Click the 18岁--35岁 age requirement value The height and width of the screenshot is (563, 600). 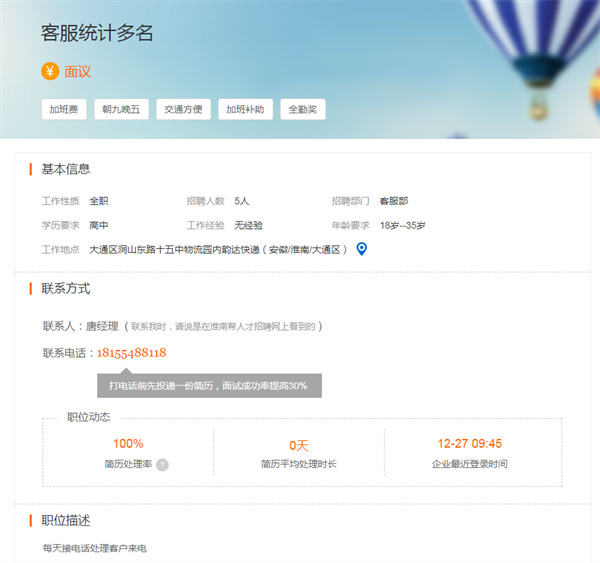point(402,225)
